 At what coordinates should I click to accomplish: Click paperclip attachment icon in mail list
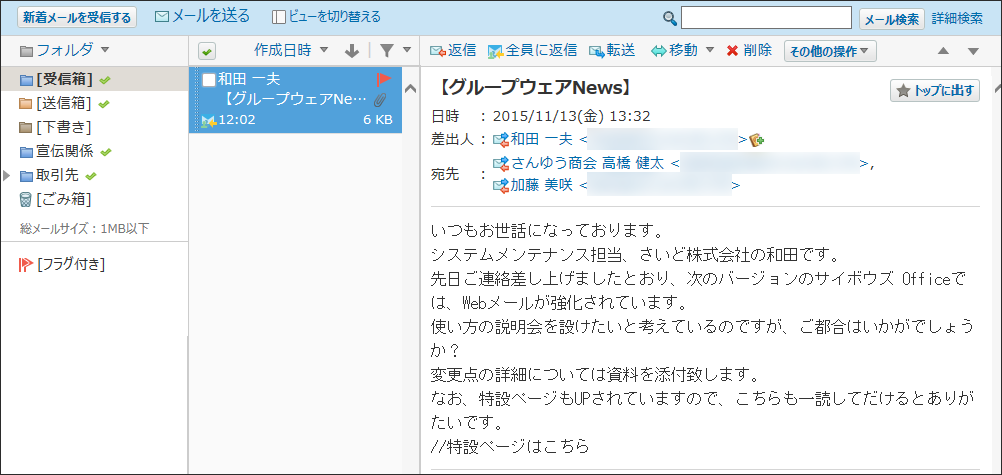tap(381, 99)
